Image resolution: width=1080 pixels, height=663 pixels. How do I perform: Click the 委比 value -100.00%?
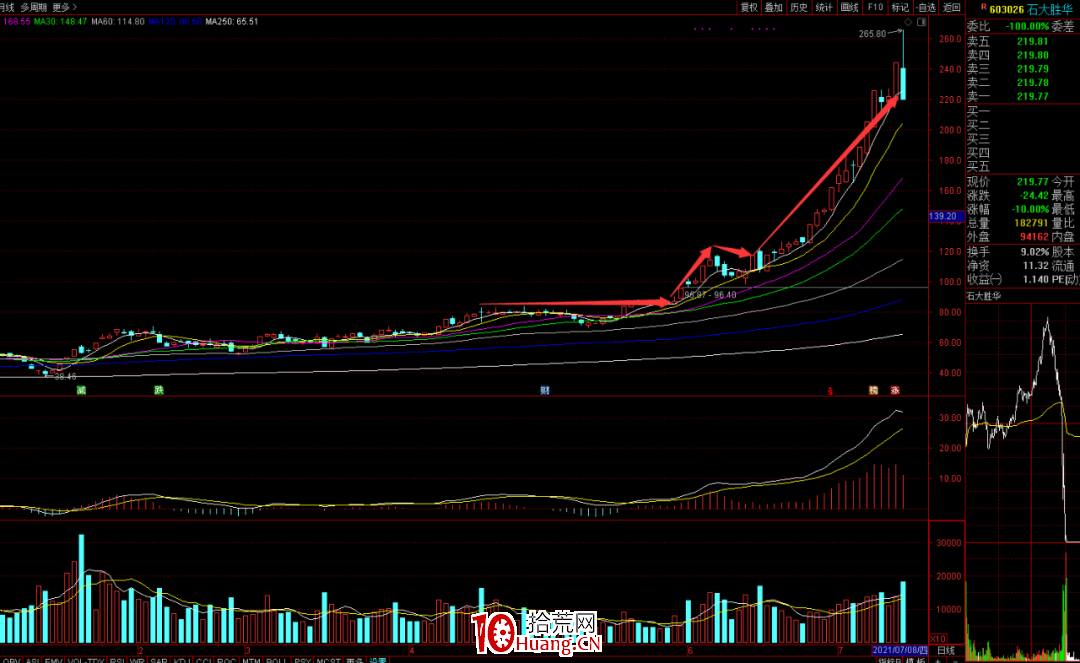tap(1027, 26)
